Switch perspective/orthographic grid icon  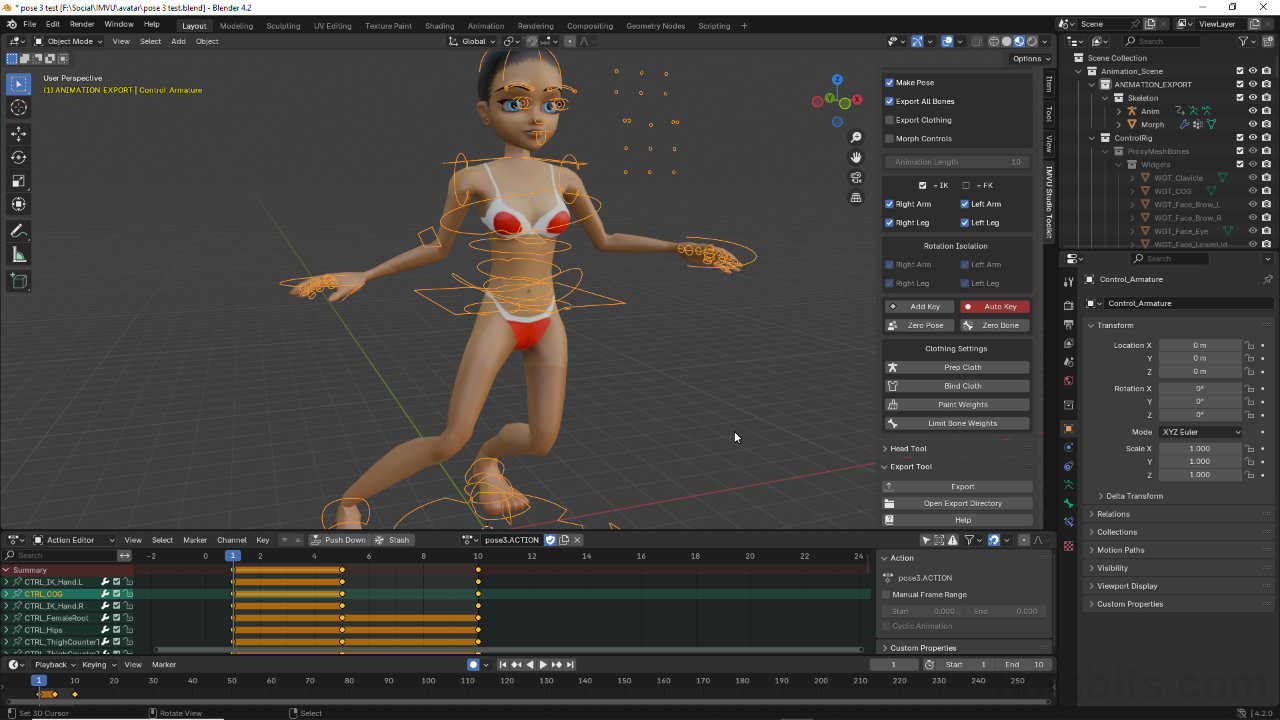click(856, 198)
